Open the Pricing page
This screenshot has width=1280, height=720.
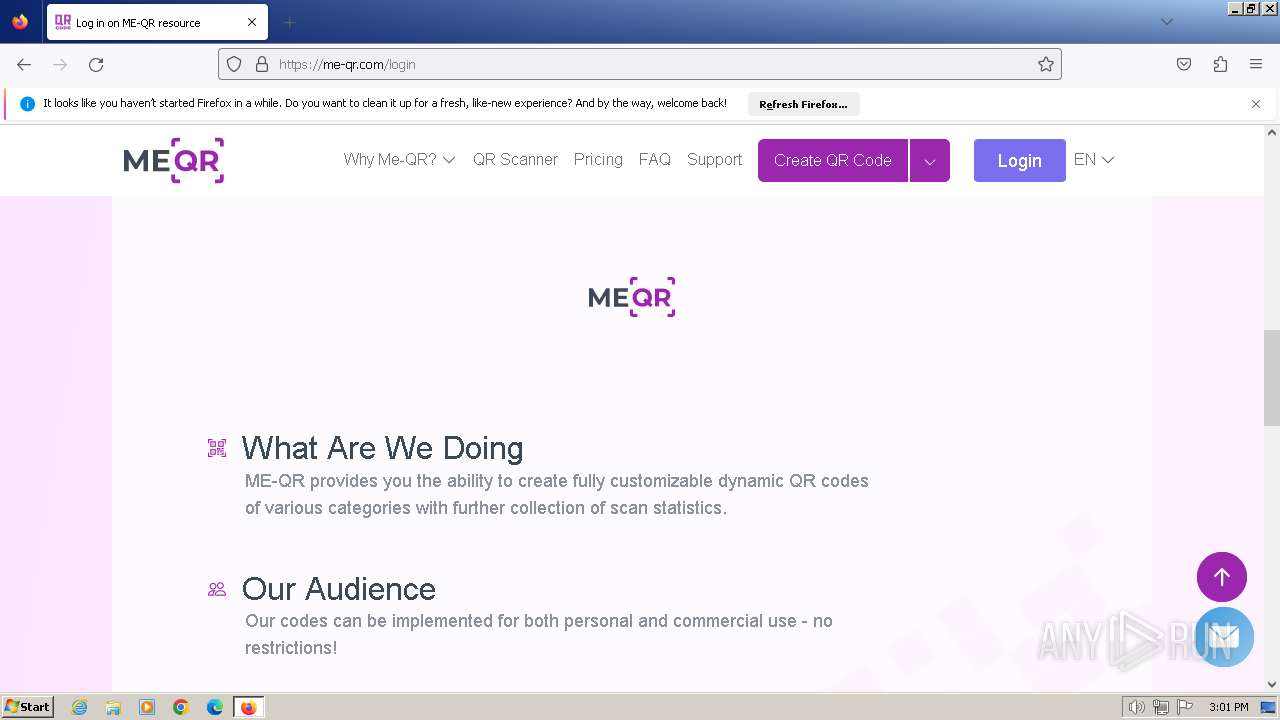(x=598, y=160)
